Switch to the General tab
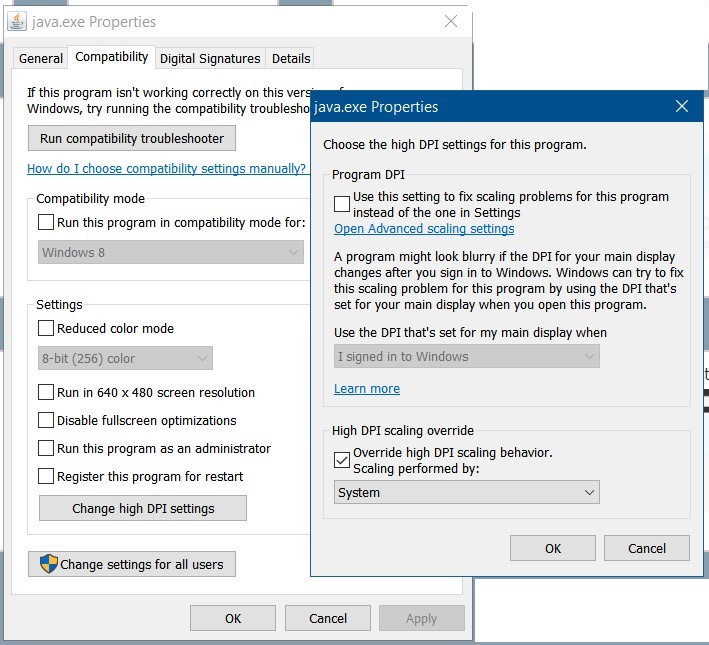Viewport: 709px width, 645px height. tap(41, 58)
